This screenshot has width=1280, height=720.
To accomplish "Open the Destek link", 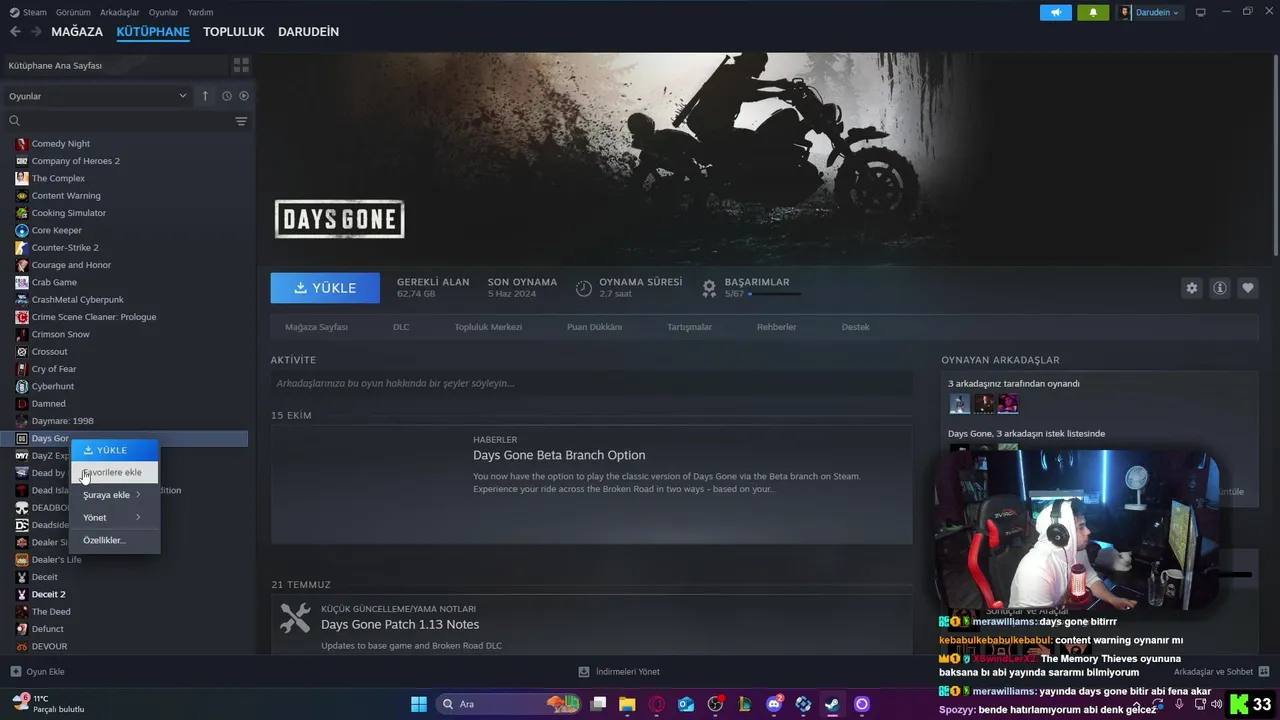I will (855, 327).
